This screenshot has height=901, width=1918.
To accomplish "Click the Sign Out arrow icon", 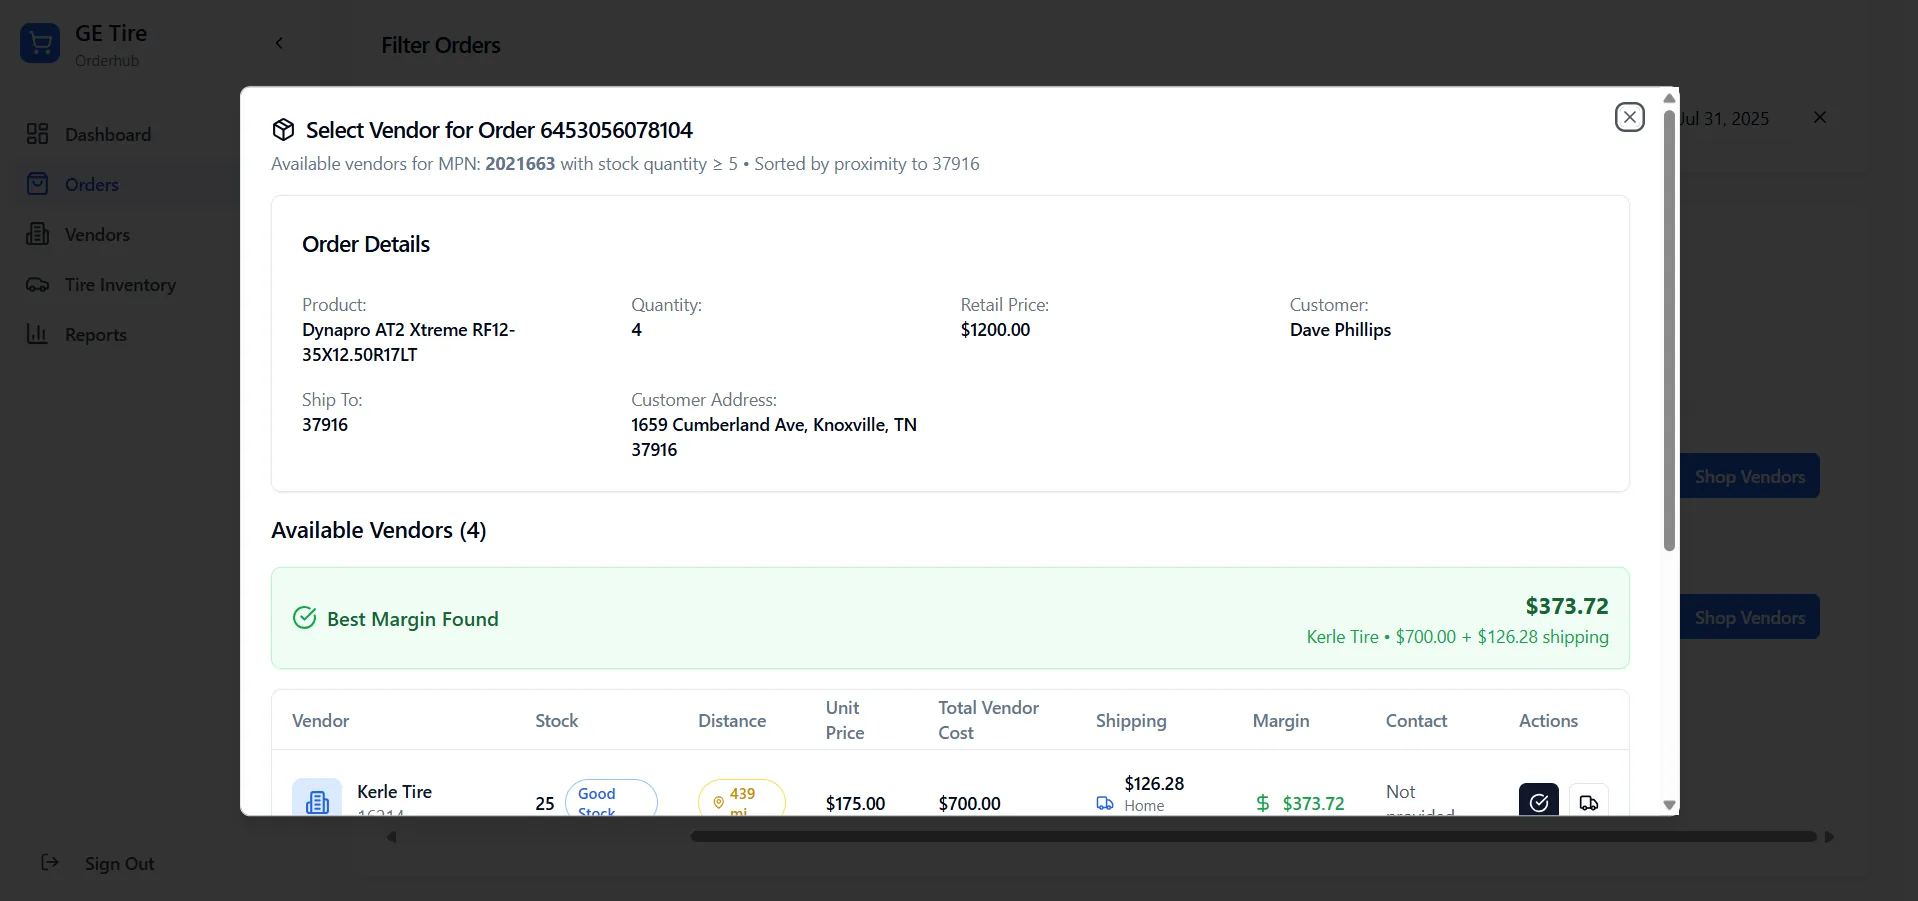I will pyautogui.click(x=49, y=862).
